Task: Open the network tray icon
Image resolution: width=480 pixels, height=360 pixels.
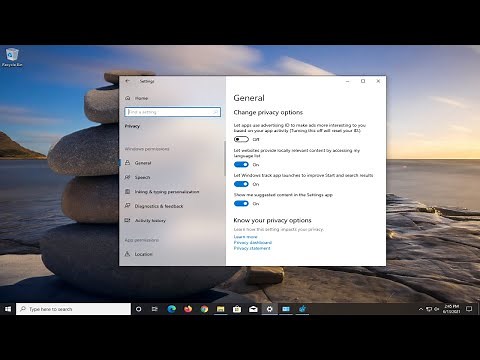Action: (429, 309)
